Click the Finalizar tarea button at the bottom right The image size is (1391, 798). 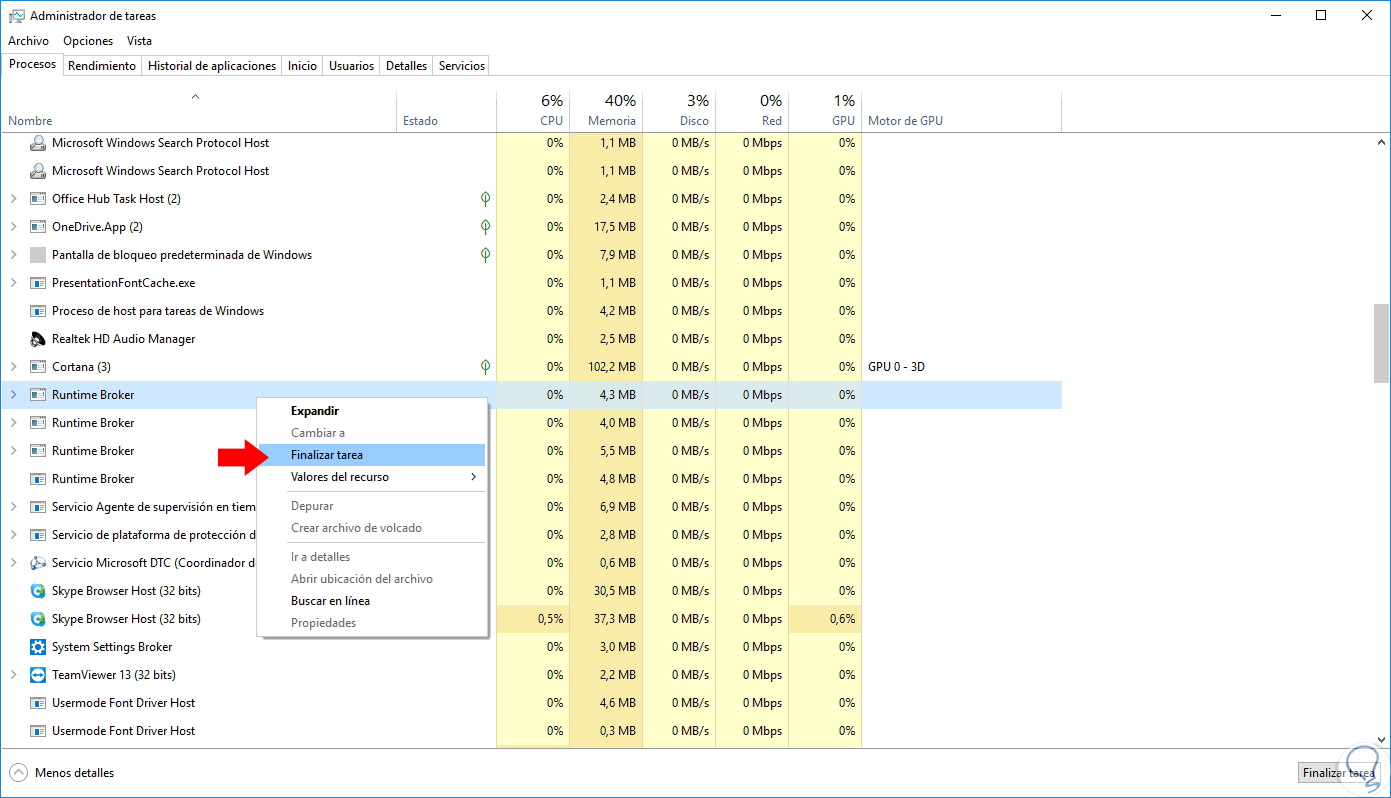pos(1338,773)
